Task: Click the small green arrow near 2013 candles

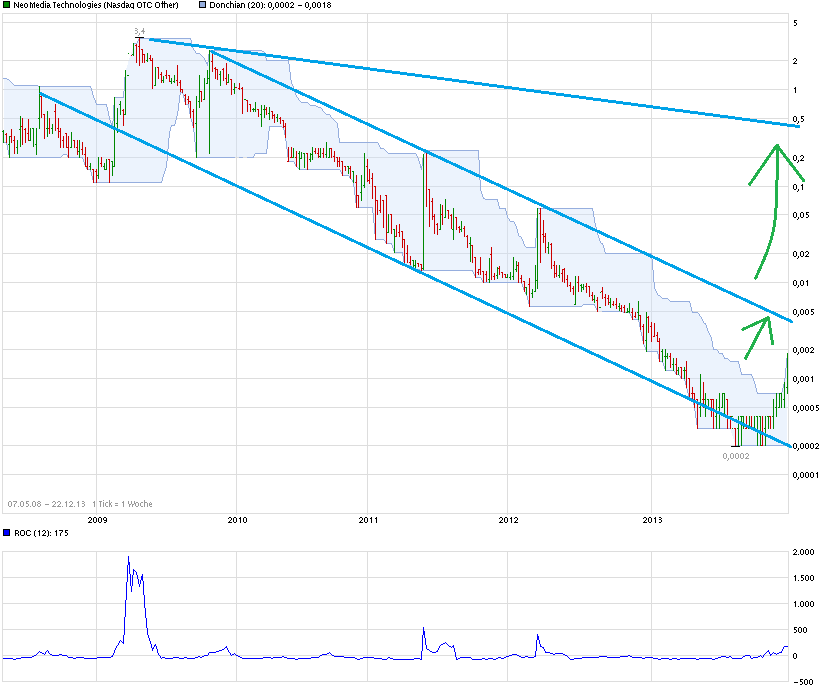Action: [x=757, y=335]
